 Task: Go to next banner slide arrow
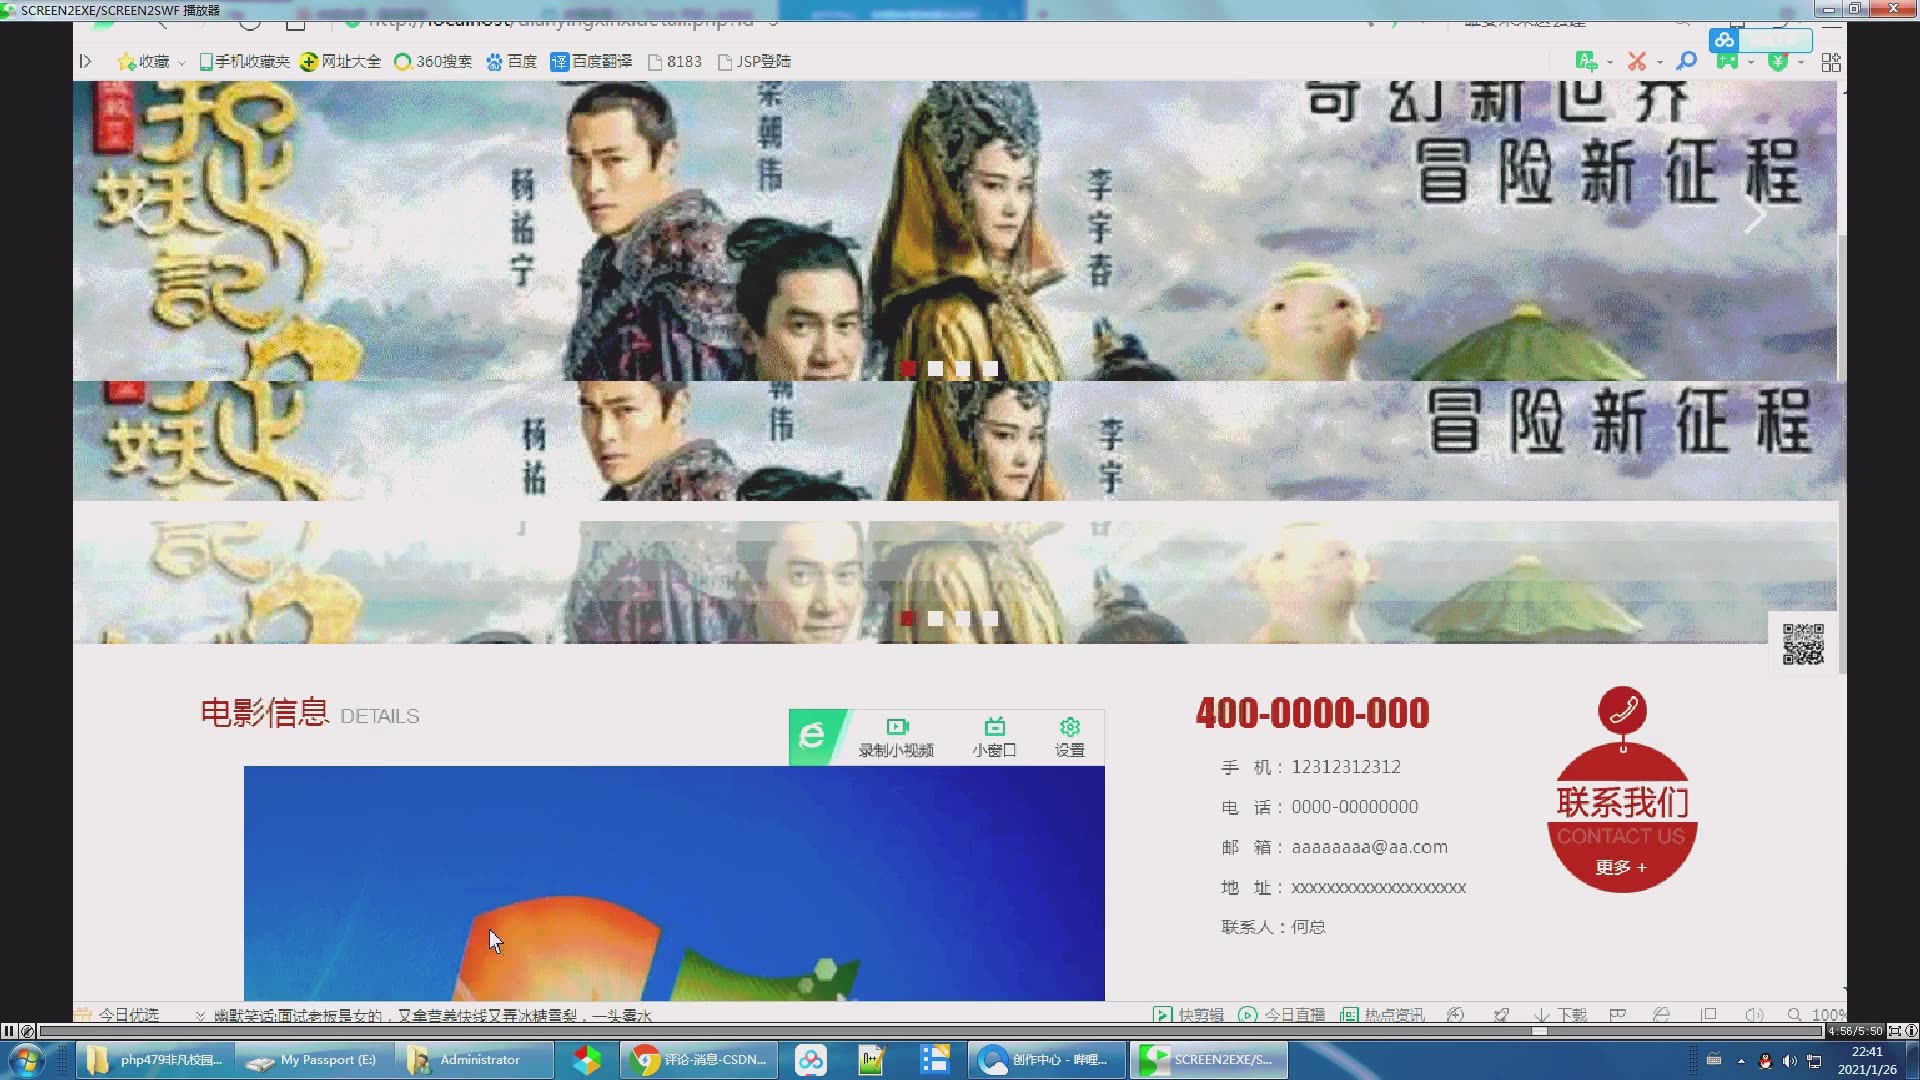[1755, 215]
